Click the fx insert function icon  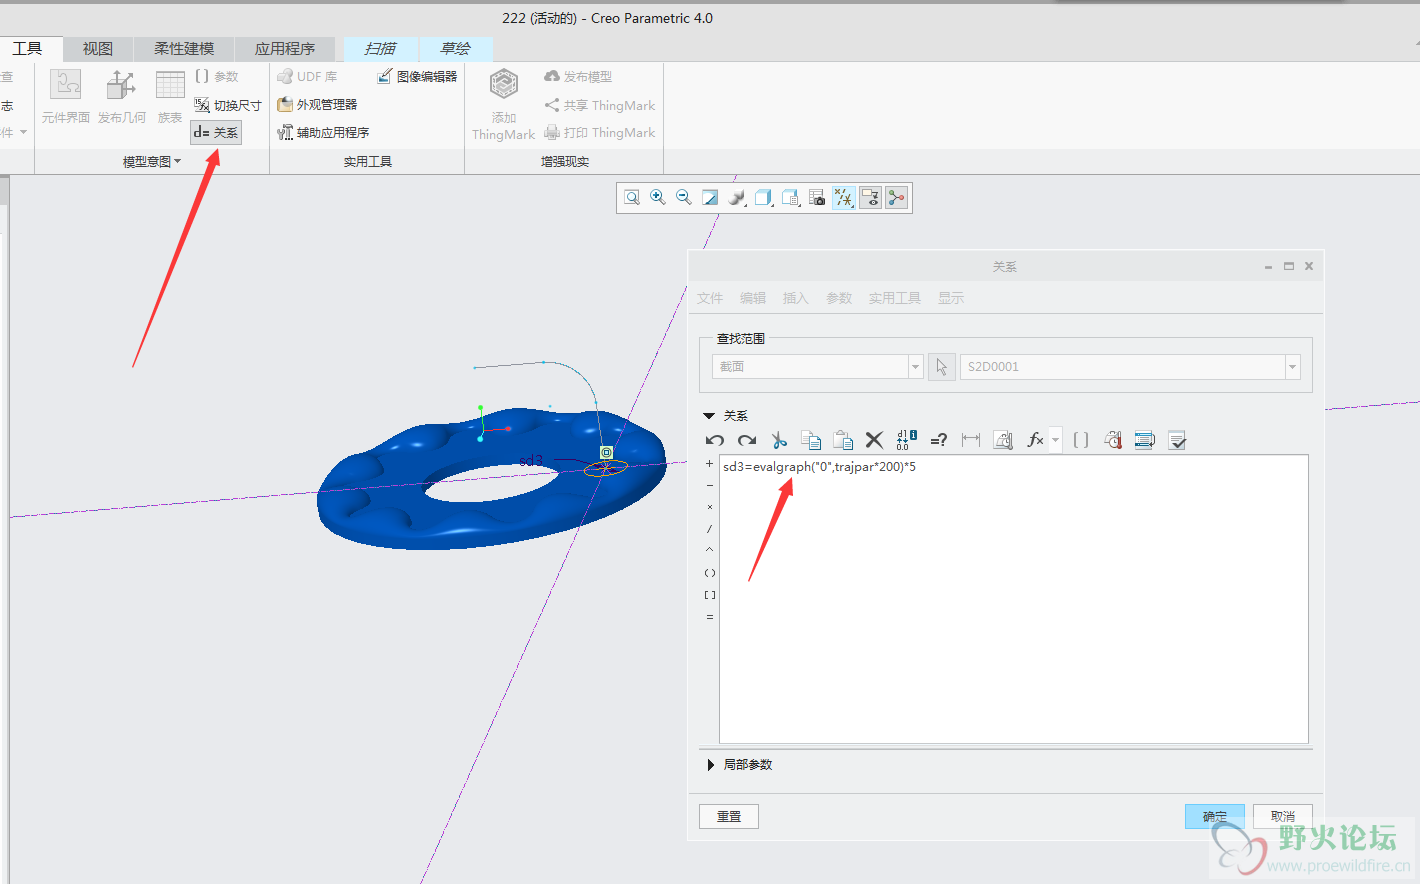[1036, 440]
